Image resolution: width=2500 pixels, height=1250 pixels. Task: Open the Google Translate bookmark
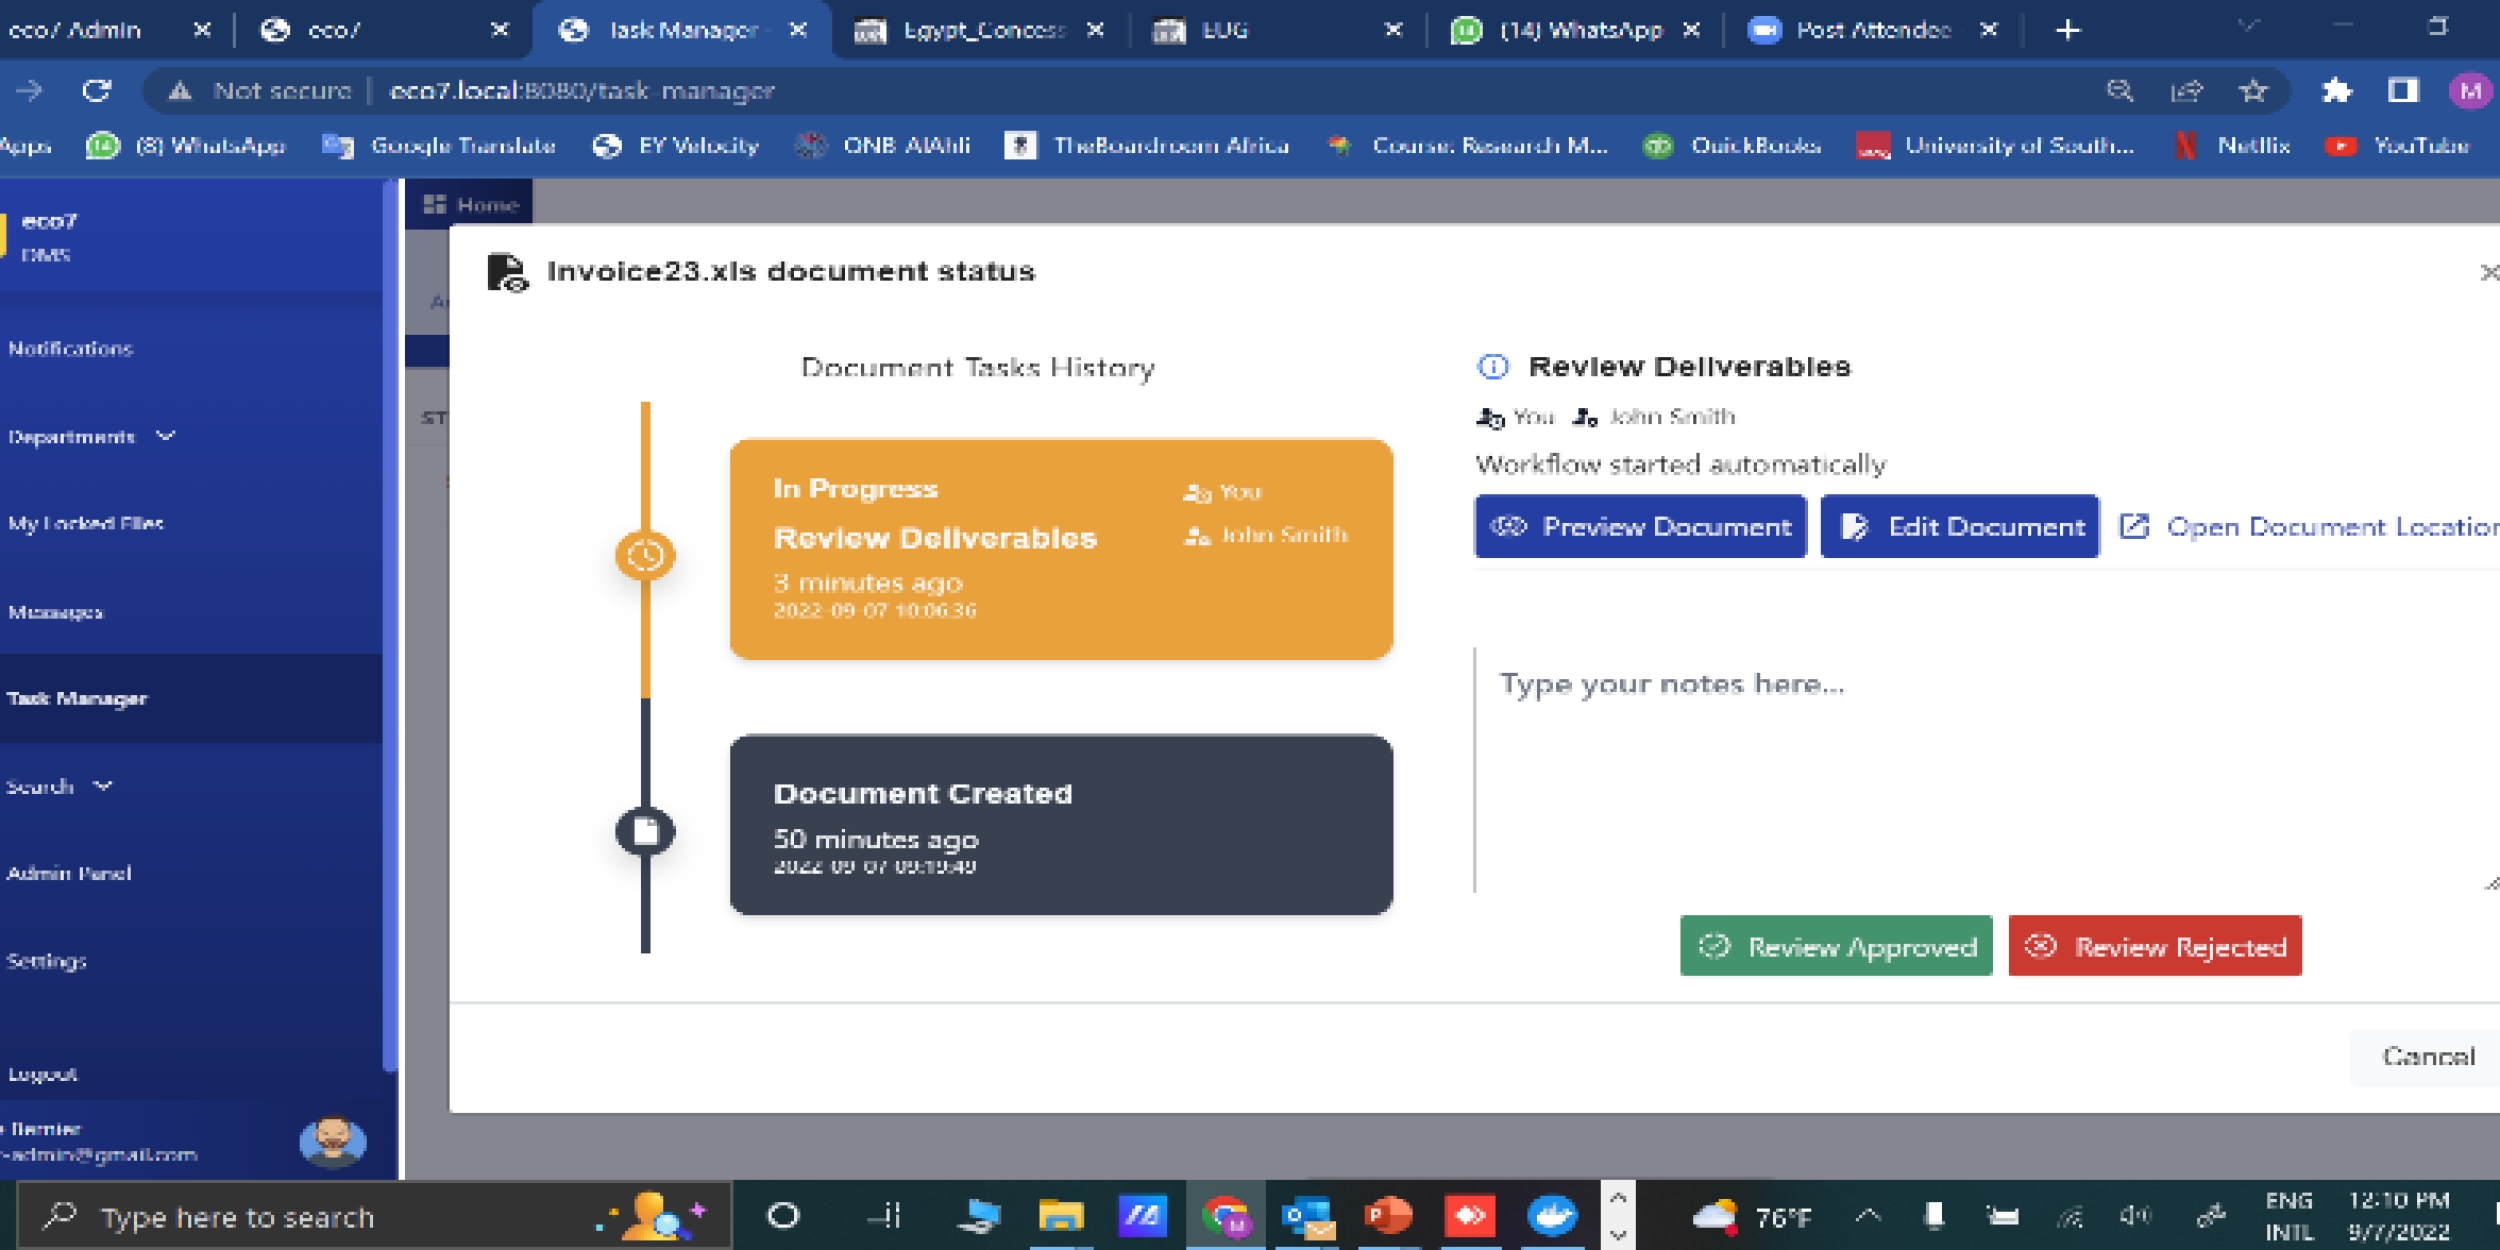click(440, 146)
